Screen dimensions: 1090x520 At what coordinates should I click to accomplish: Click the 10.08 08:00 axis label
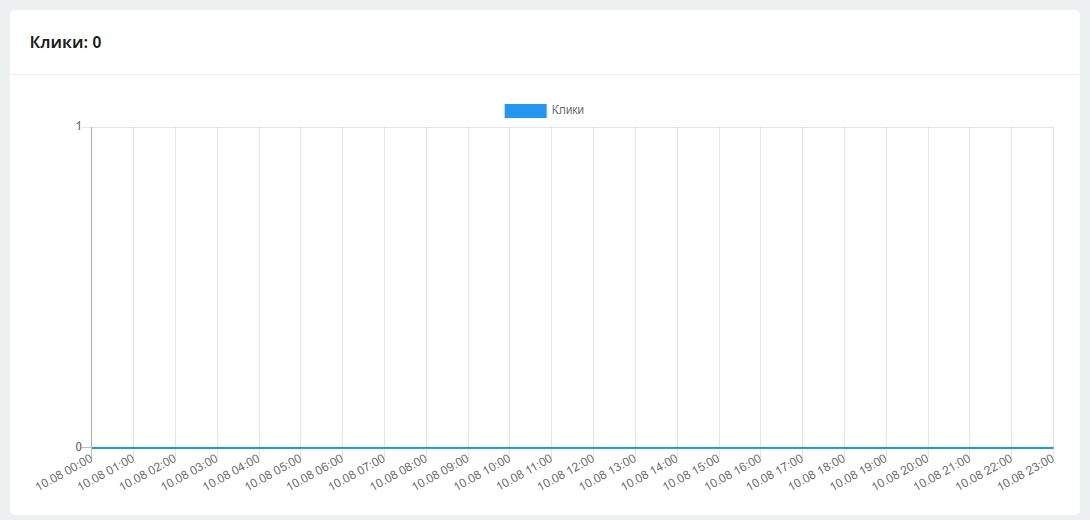tap(400, 471)
